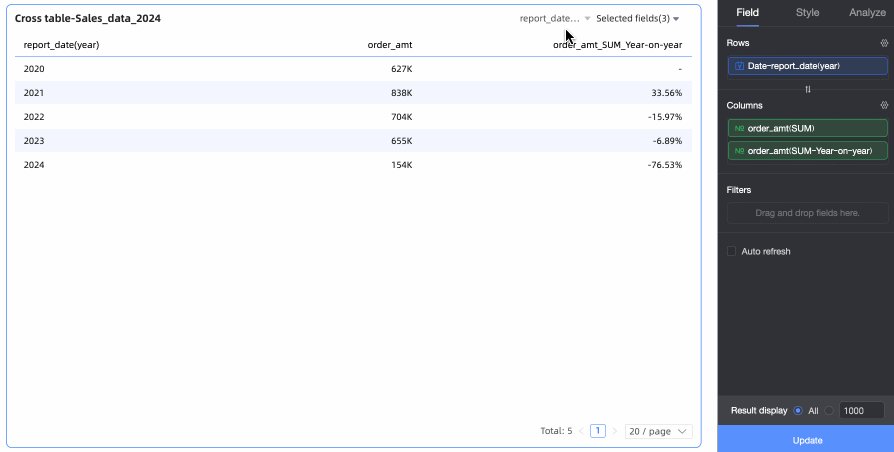Viewport: 894px width, 452px height.
Task: Open the 20 / page size dropdown
Action: (659, 431)
